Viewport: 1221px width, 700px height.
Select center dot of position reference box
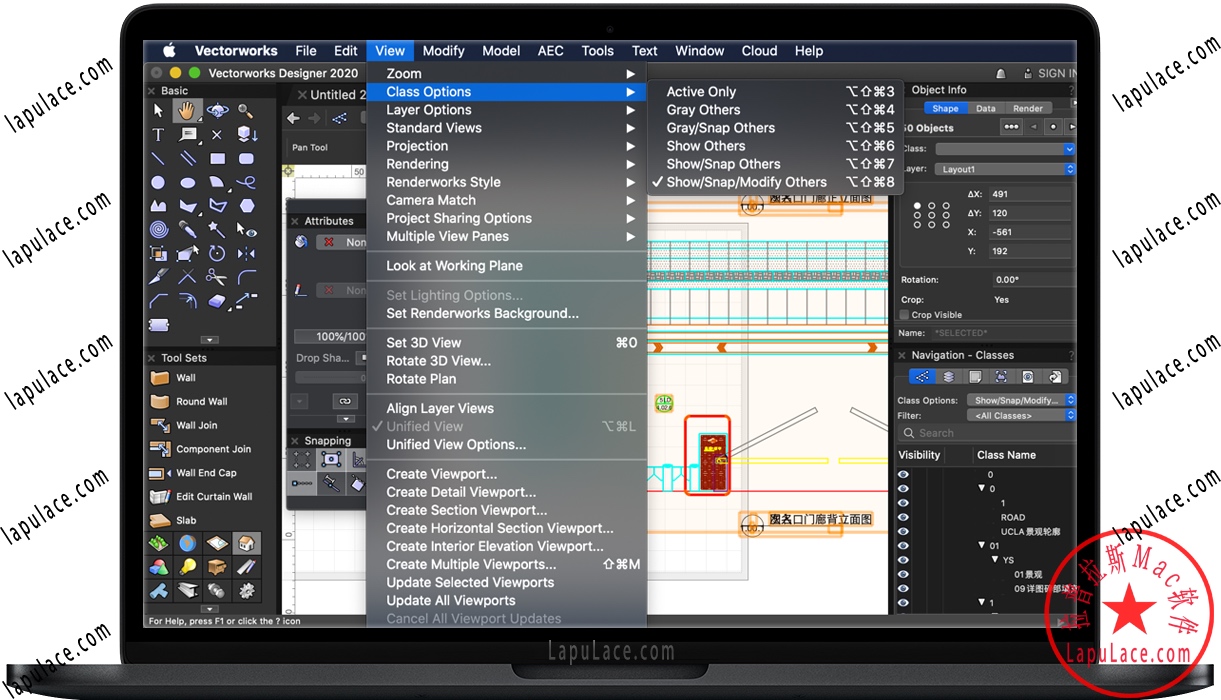point(932,213)
